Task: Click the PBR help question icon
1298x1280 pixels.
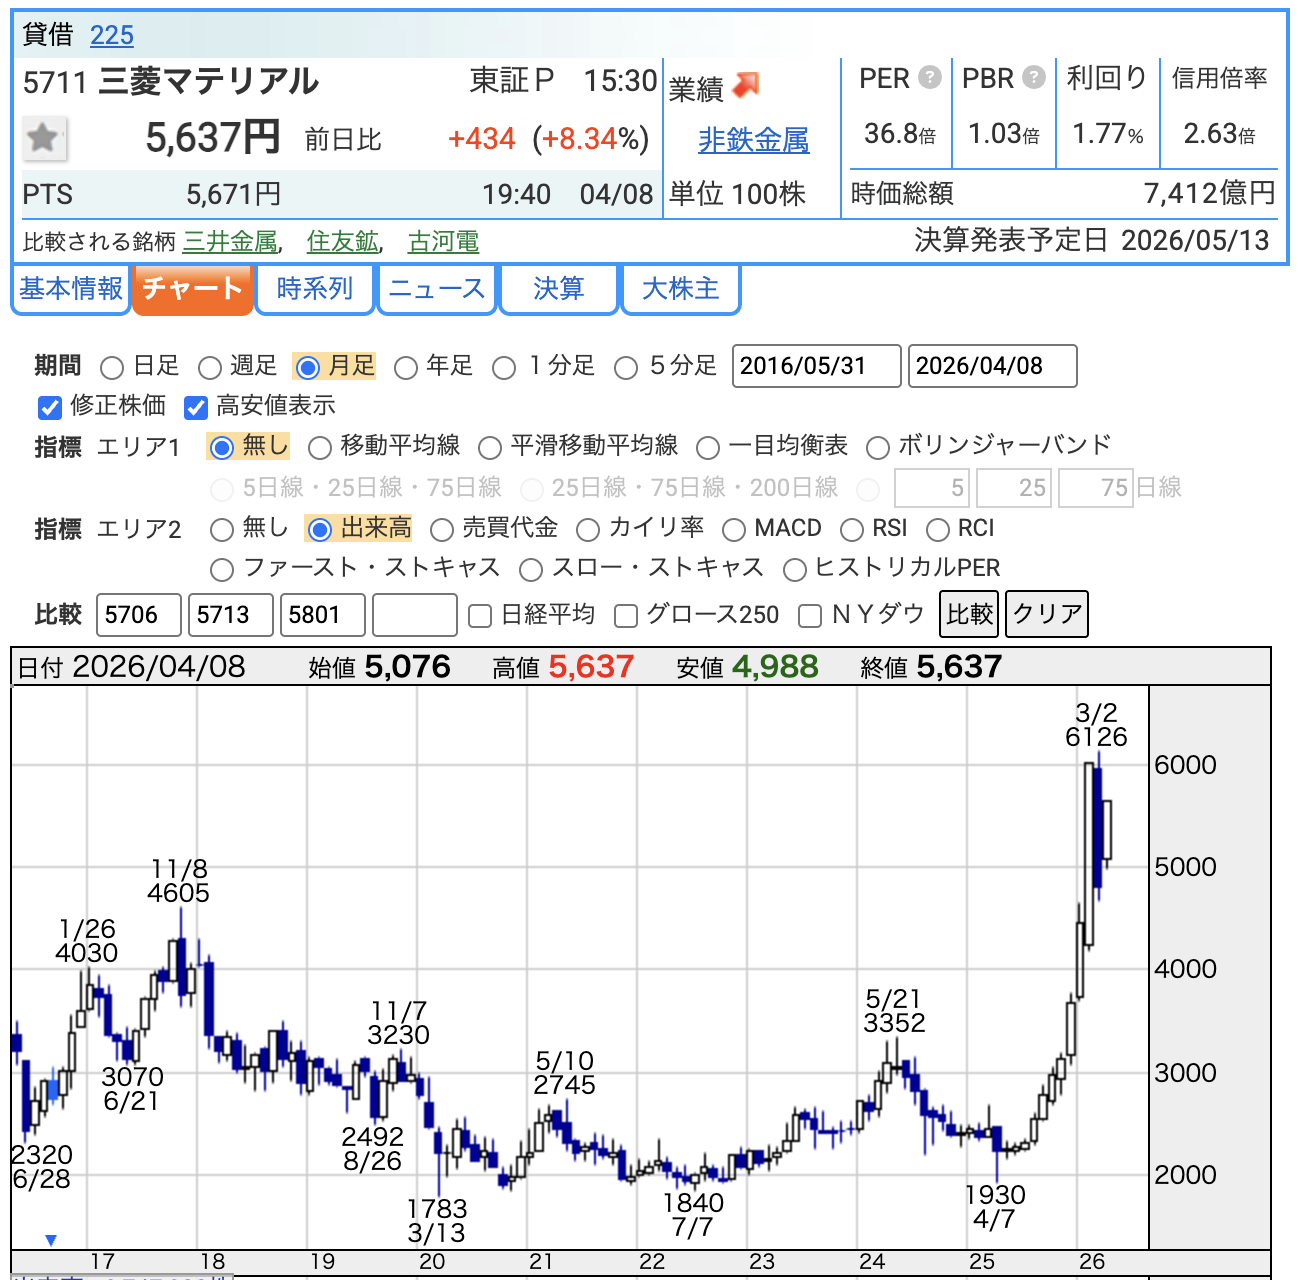Action: 1034,77
